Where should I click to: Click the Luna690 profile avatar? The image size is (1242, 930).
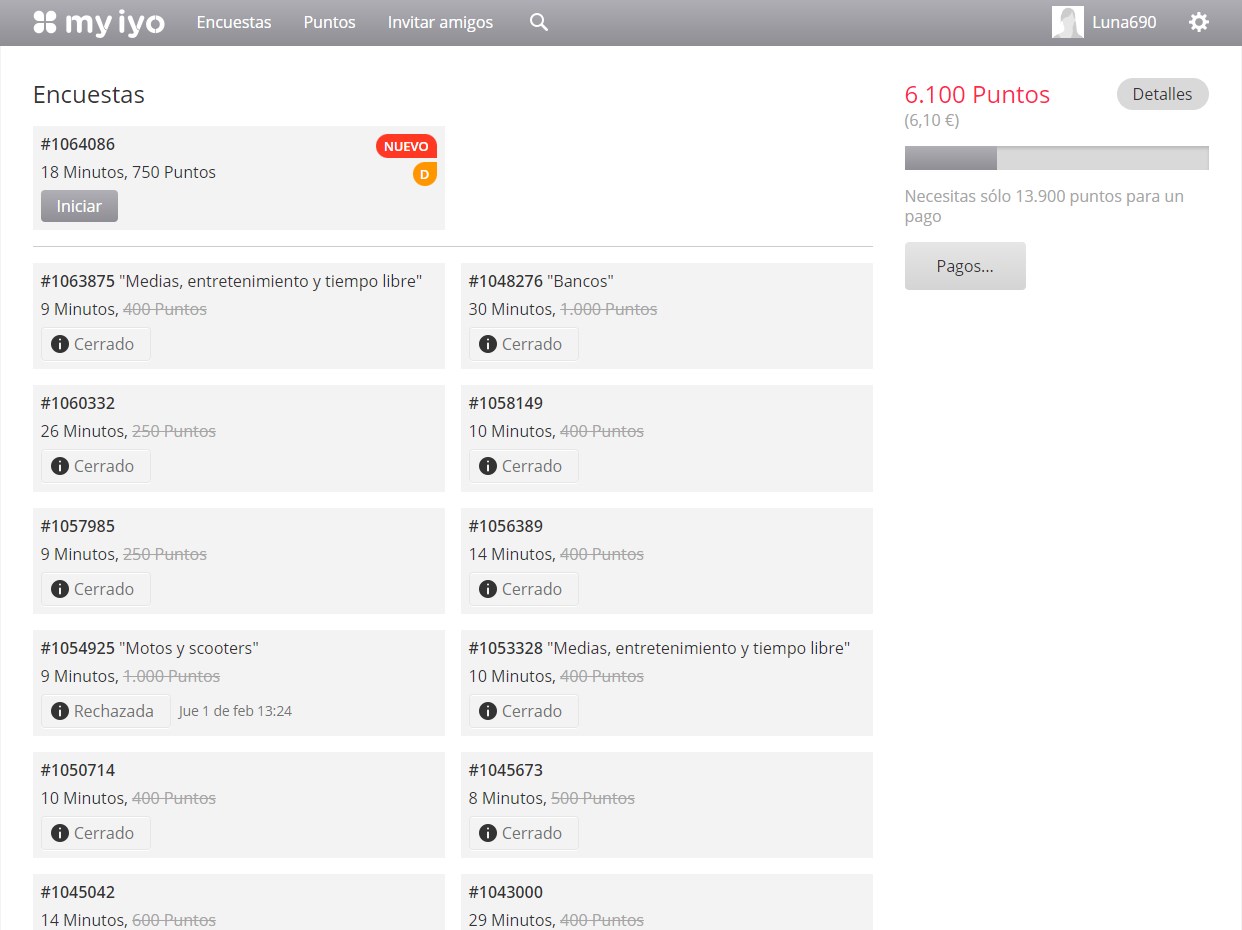click(1068, 22)
